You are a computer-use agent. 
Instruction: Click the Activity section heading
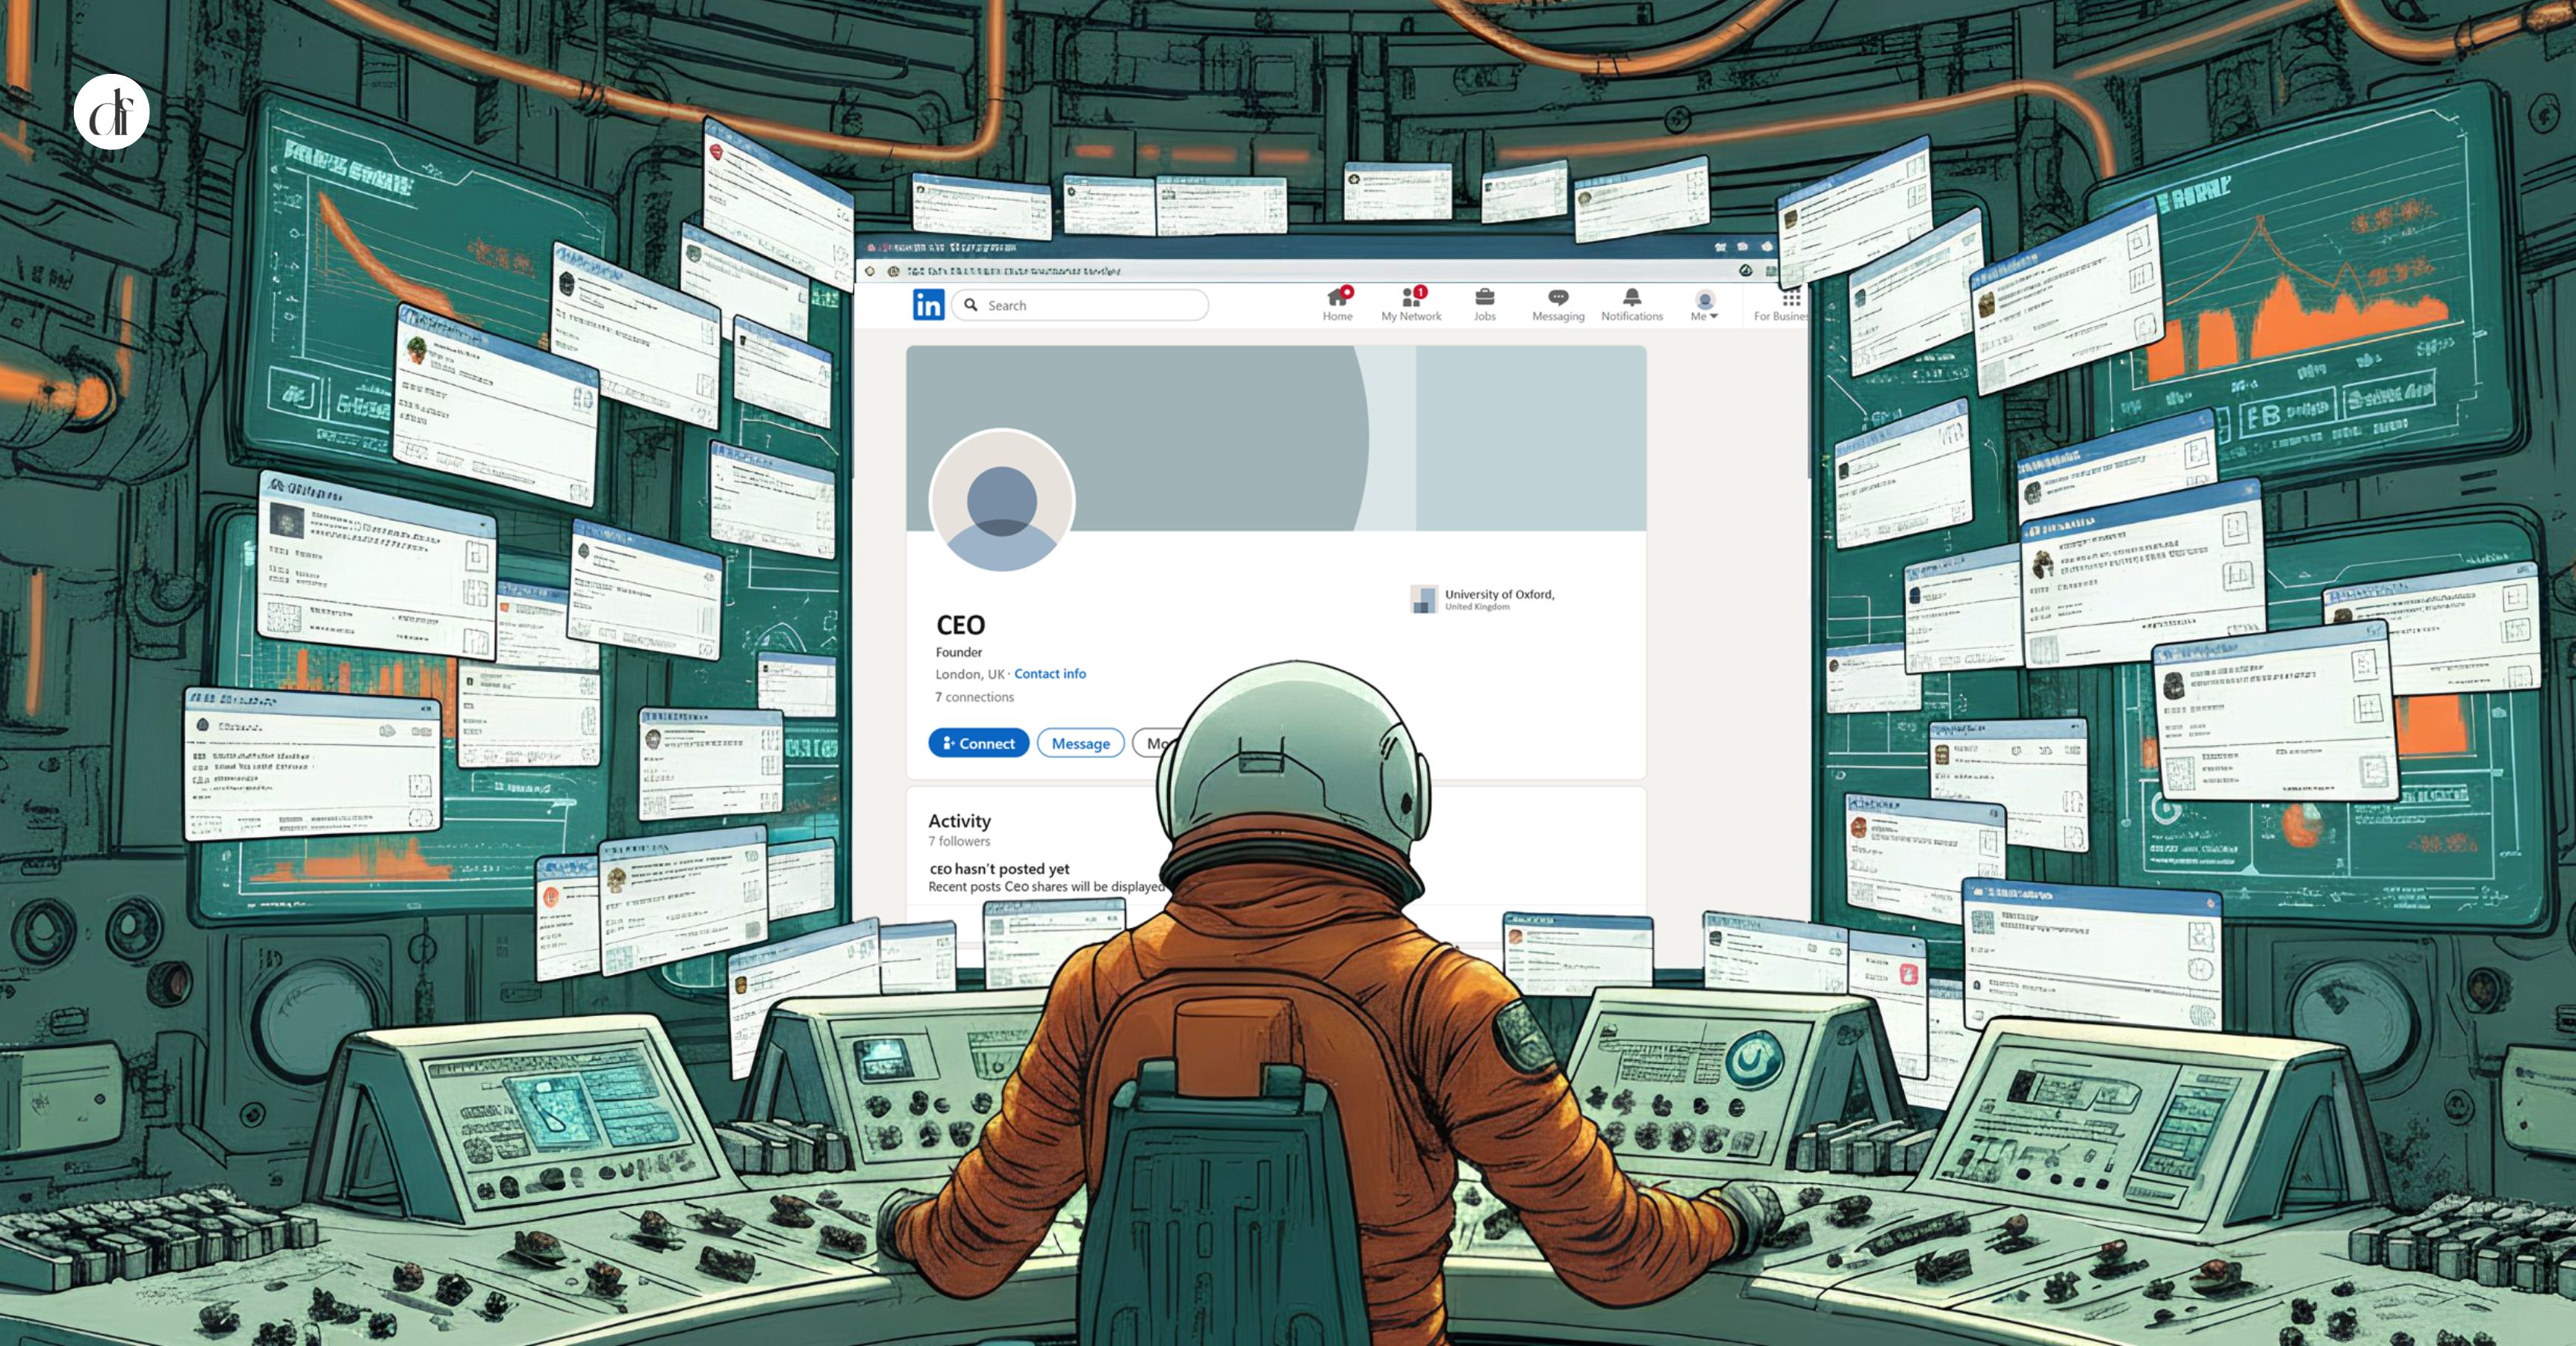[x=959, y=821]
